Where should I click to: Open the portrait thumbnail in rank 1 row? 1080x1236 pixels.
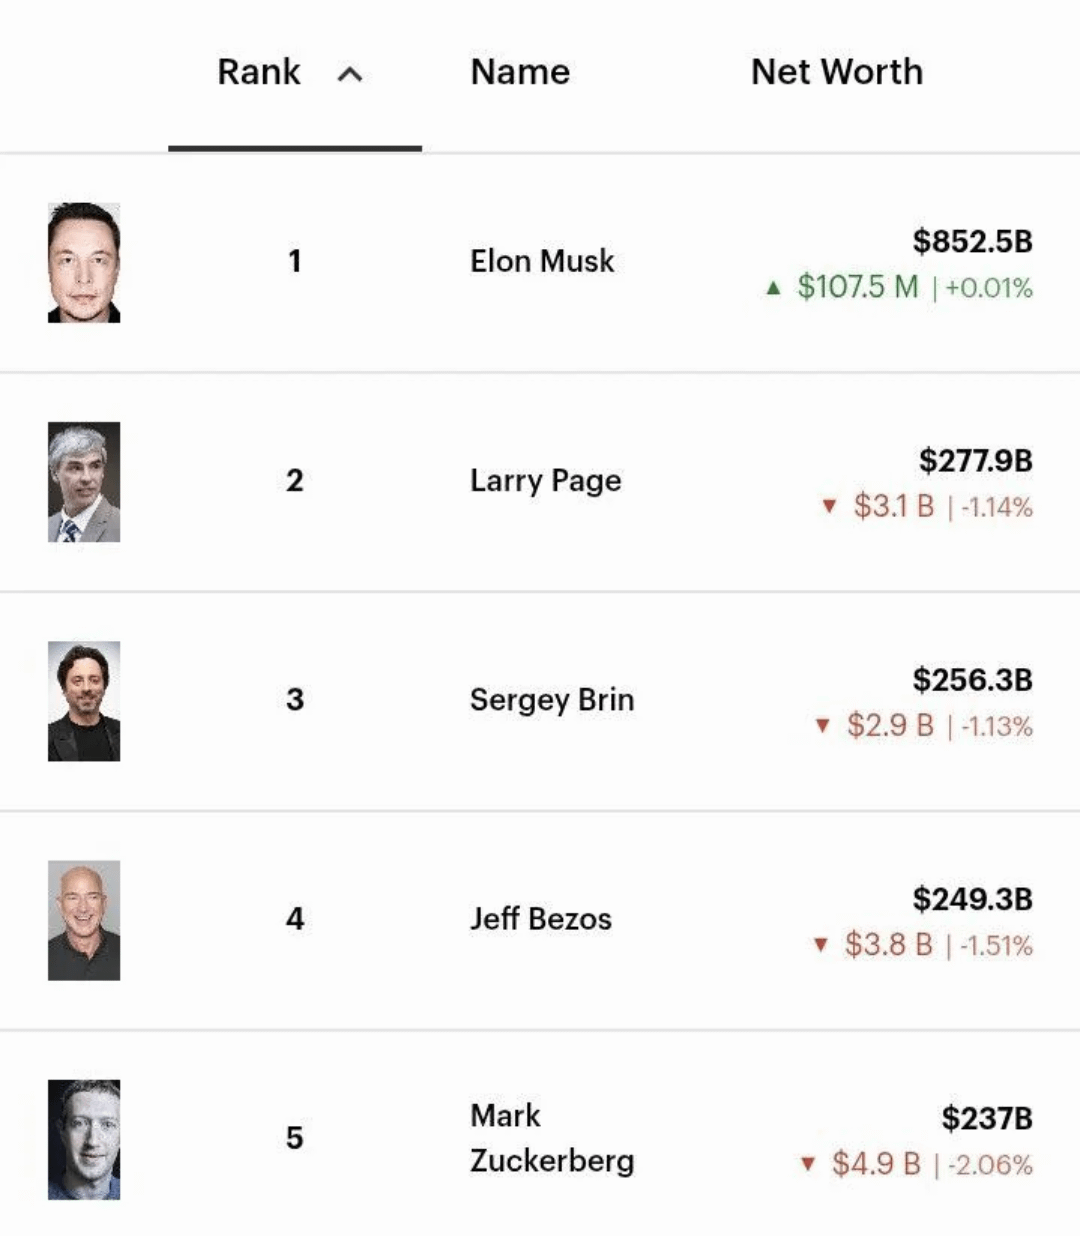pos(84,263)
